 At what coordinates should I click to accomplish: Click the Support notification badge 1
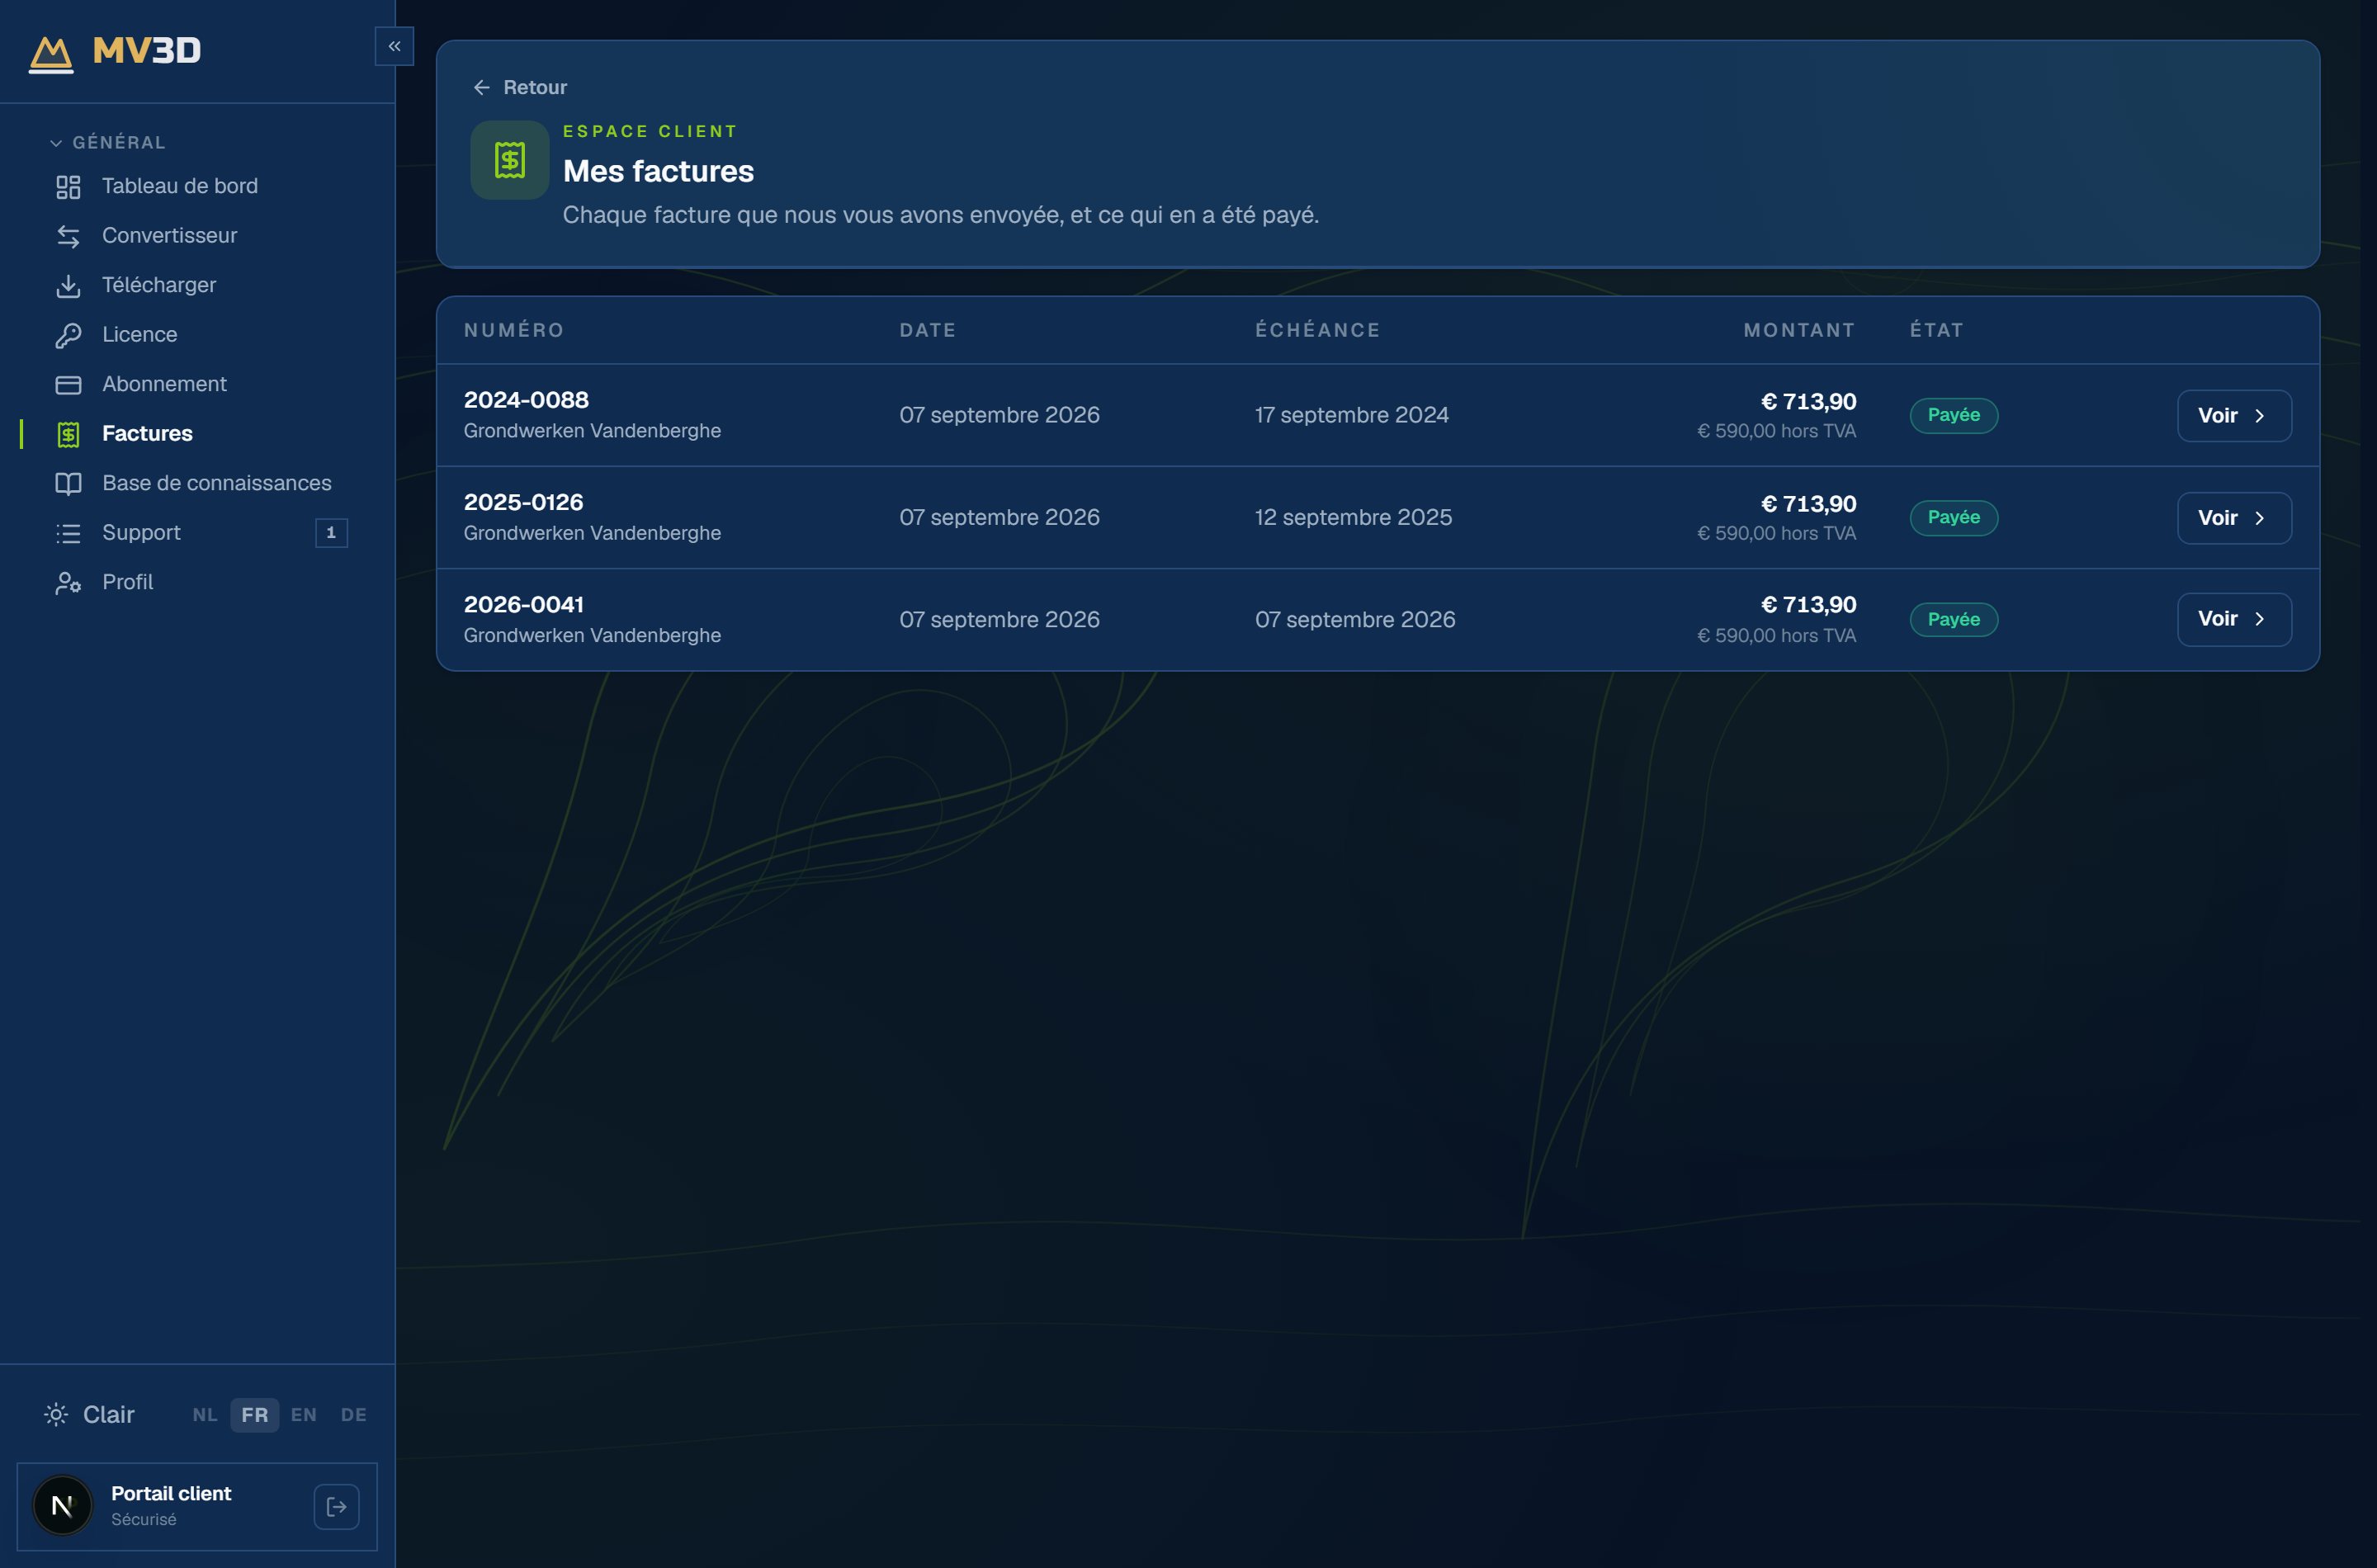coord(331,533)
